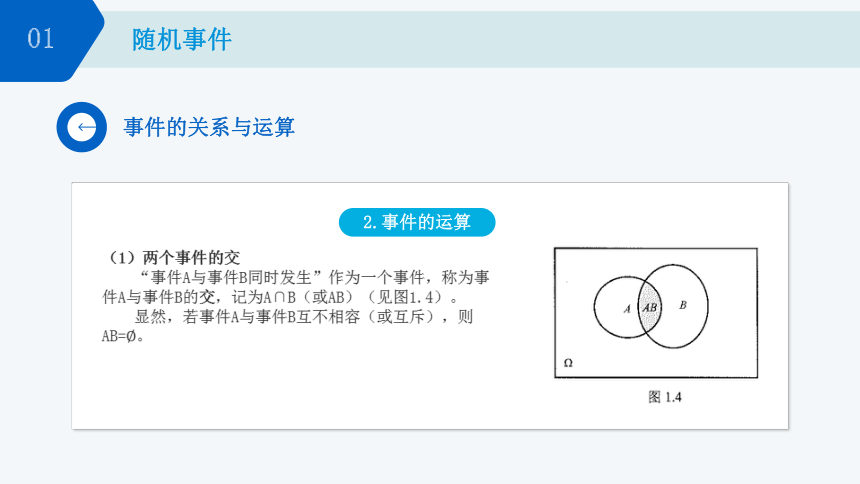Click the 事件的关系与运算 subtitle
Viewport: 860px width, 484px height.
pyautogui.click(x=209, y=127)
